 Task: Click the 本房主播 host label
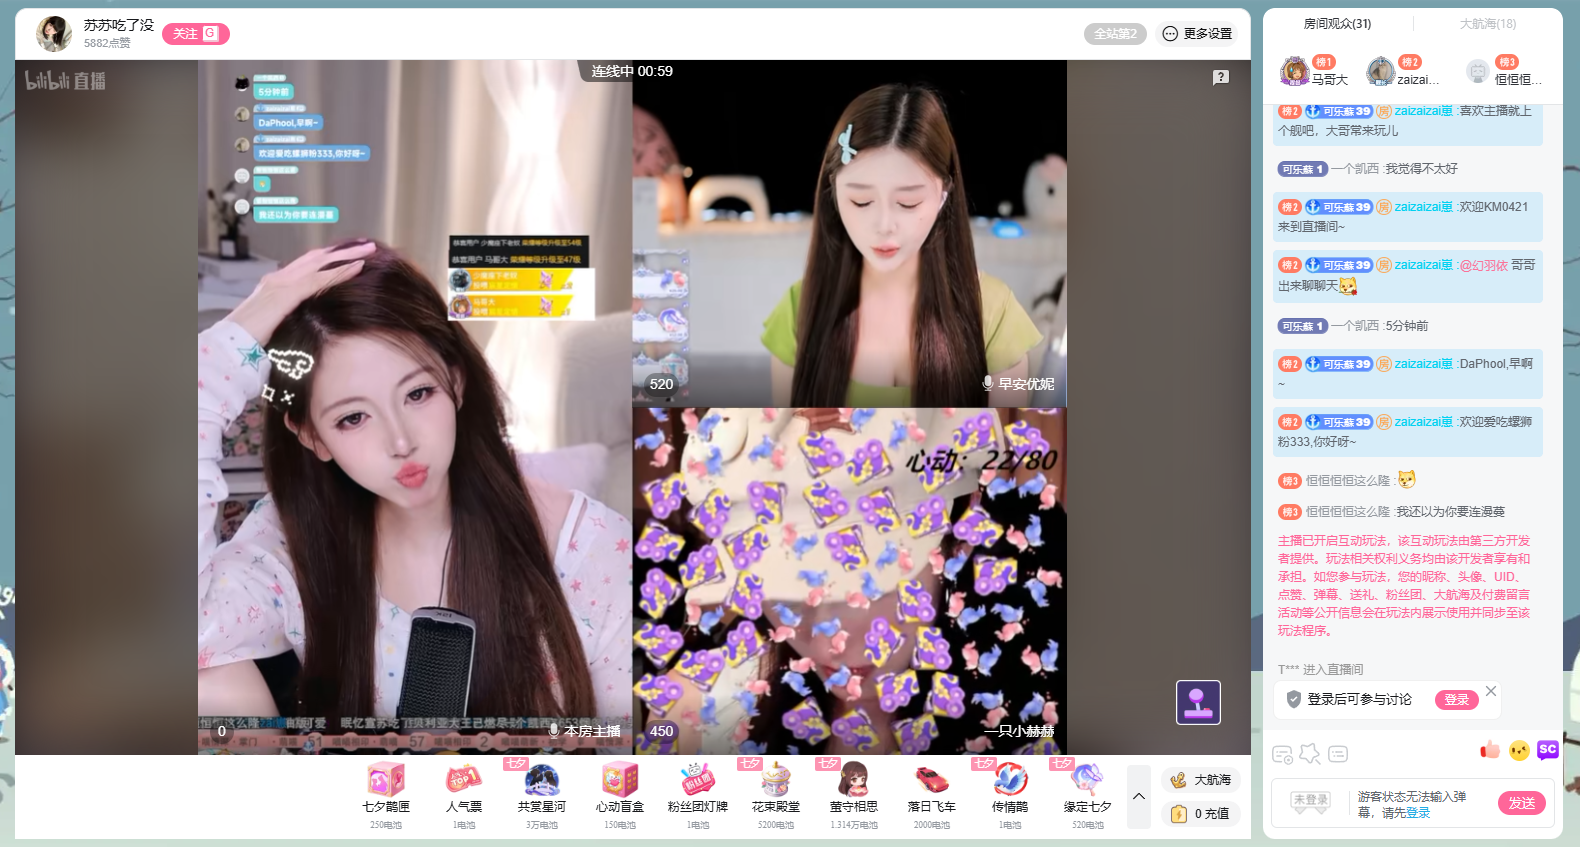click(584, 731)
